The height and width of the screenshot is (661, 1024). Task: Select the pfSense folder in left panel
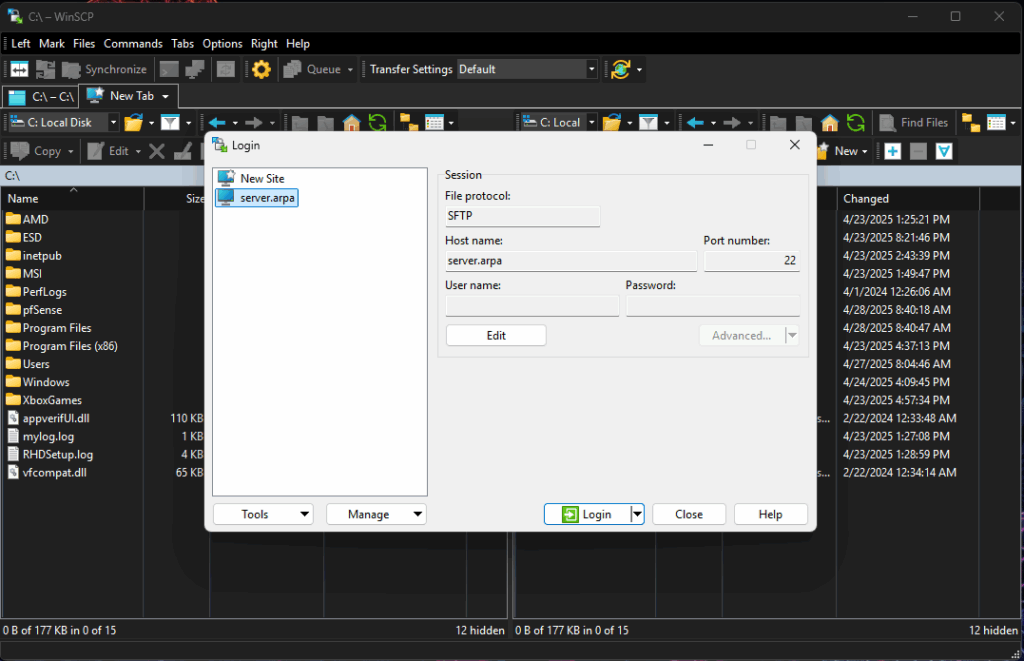pos(34,310)
